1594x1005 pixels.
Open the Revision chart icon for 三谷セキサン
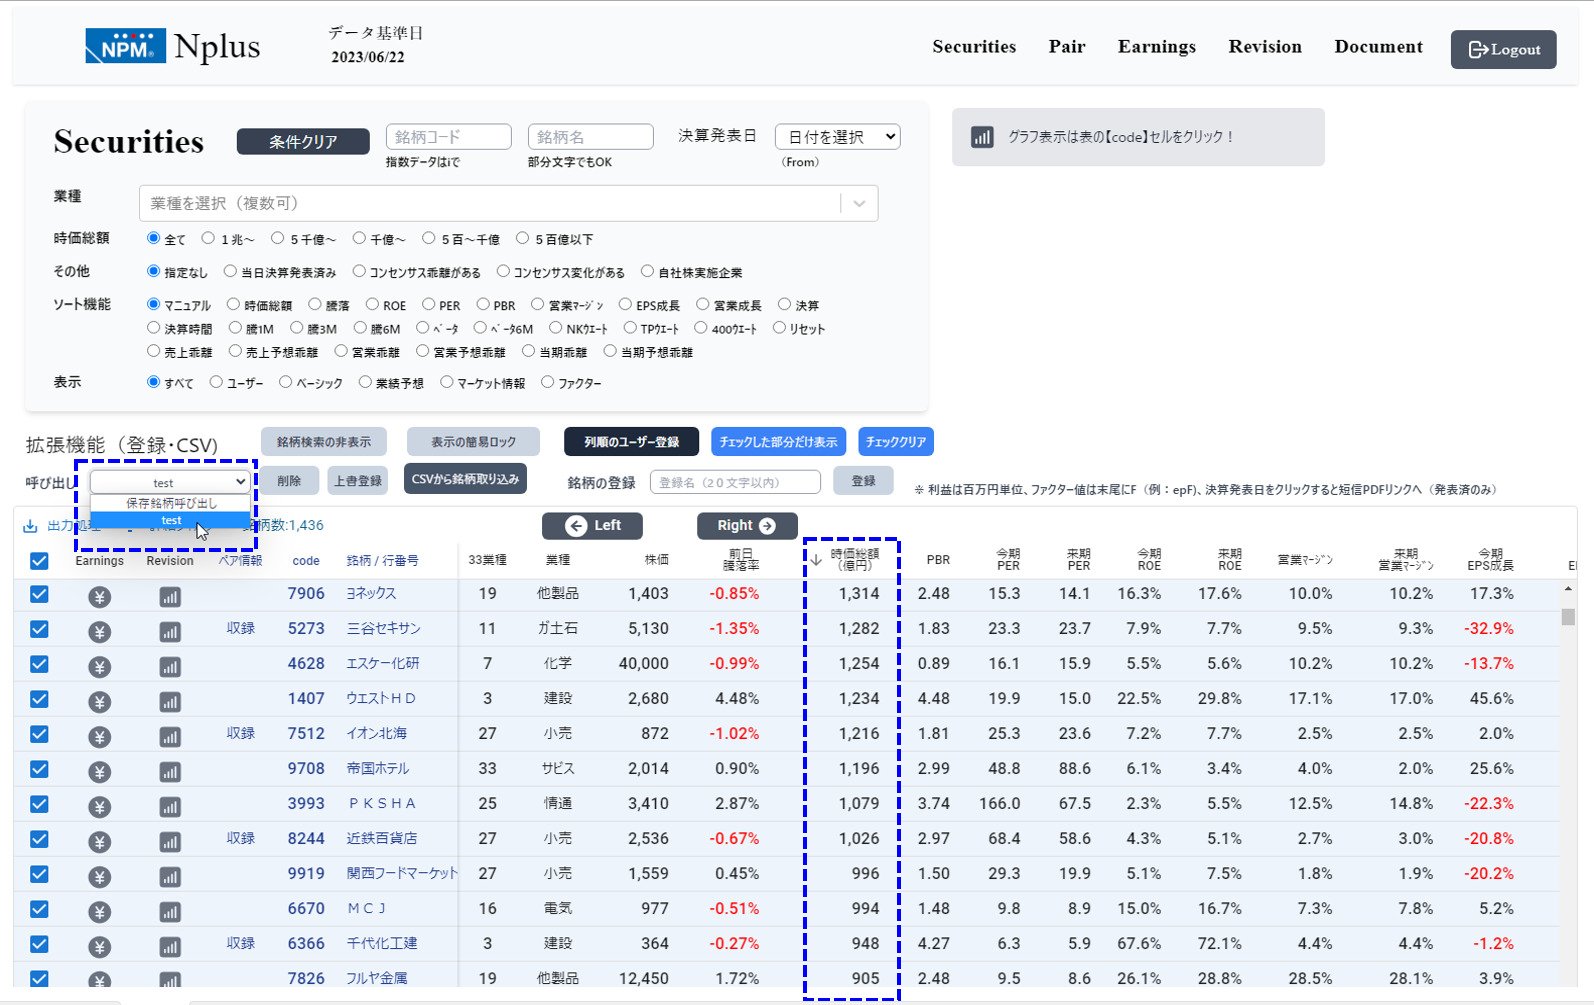(170, 632)
